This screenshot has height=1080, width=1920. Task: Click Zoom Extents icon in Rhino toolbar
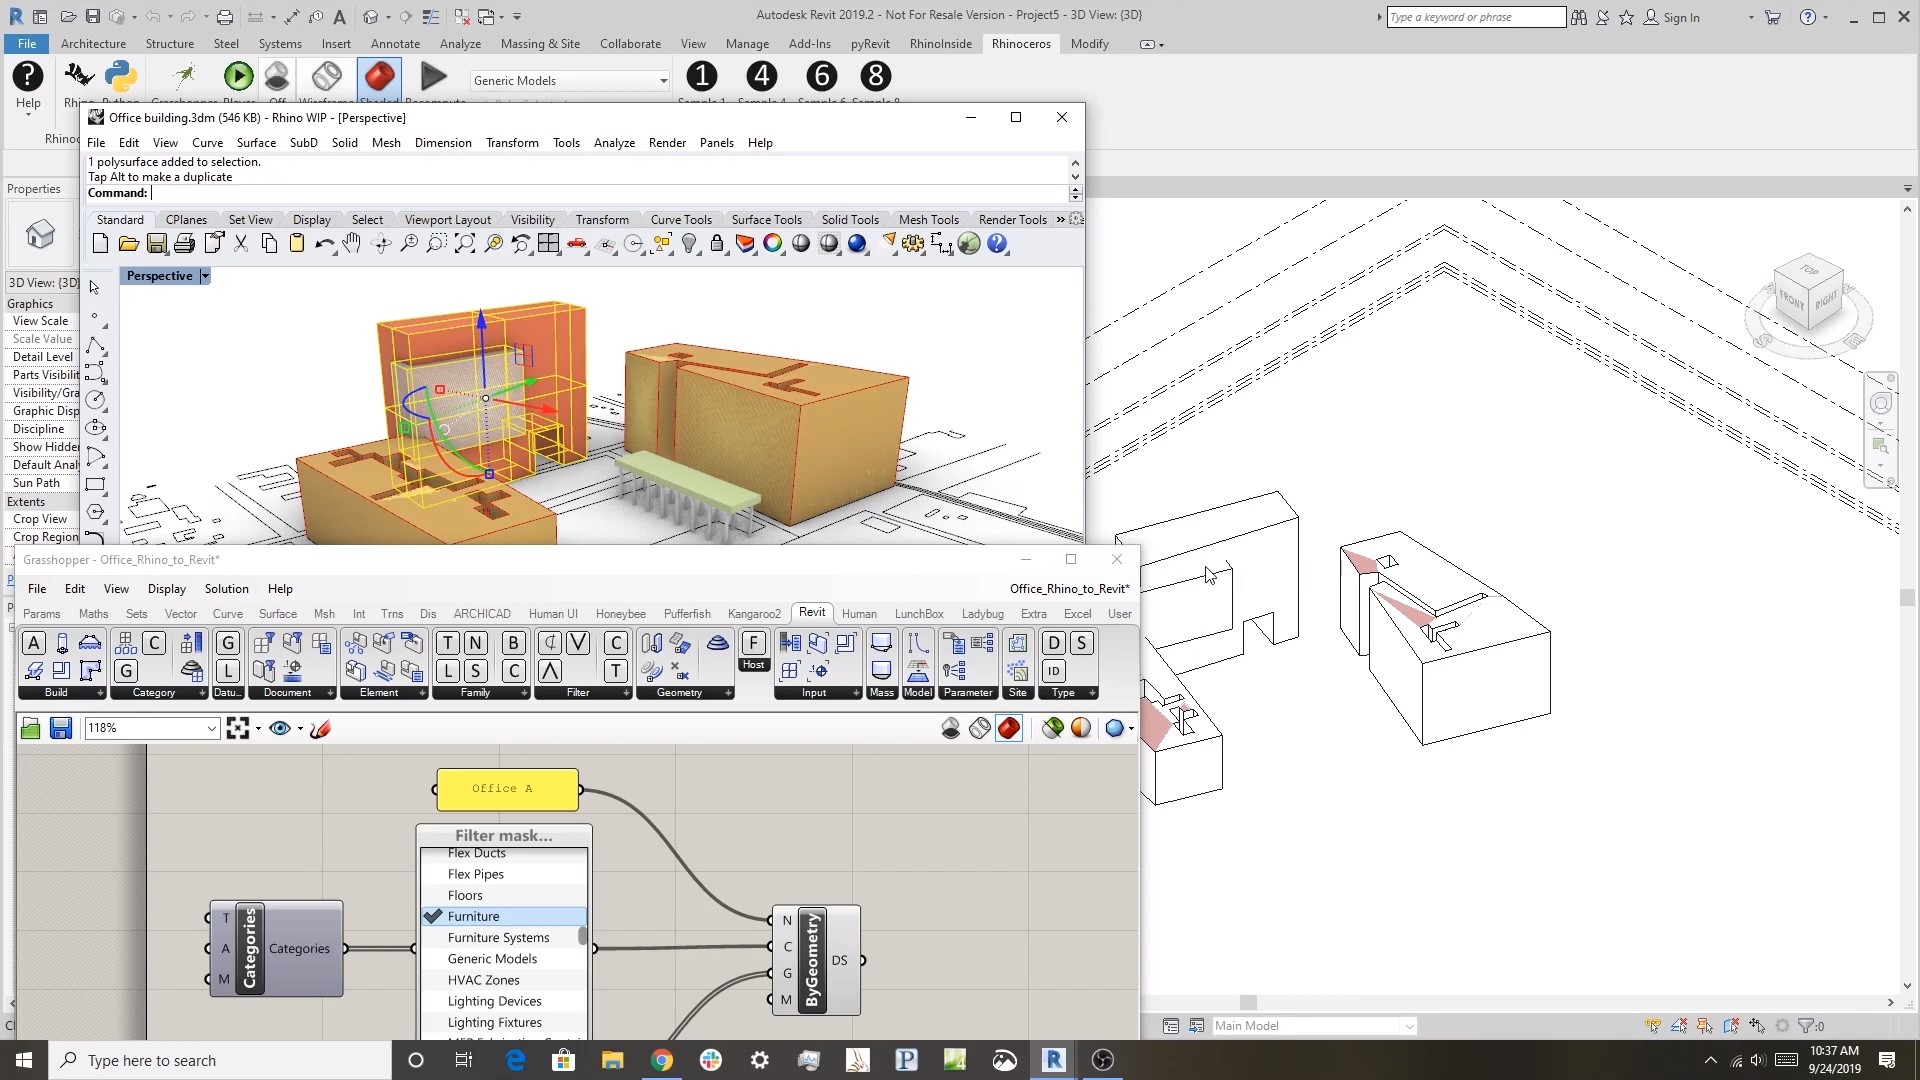click(465, 244)
